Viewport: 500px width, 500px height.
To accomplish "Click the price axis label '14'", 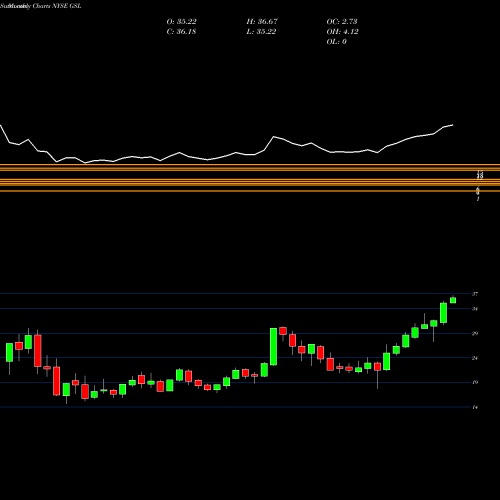I will coord(475,407).
